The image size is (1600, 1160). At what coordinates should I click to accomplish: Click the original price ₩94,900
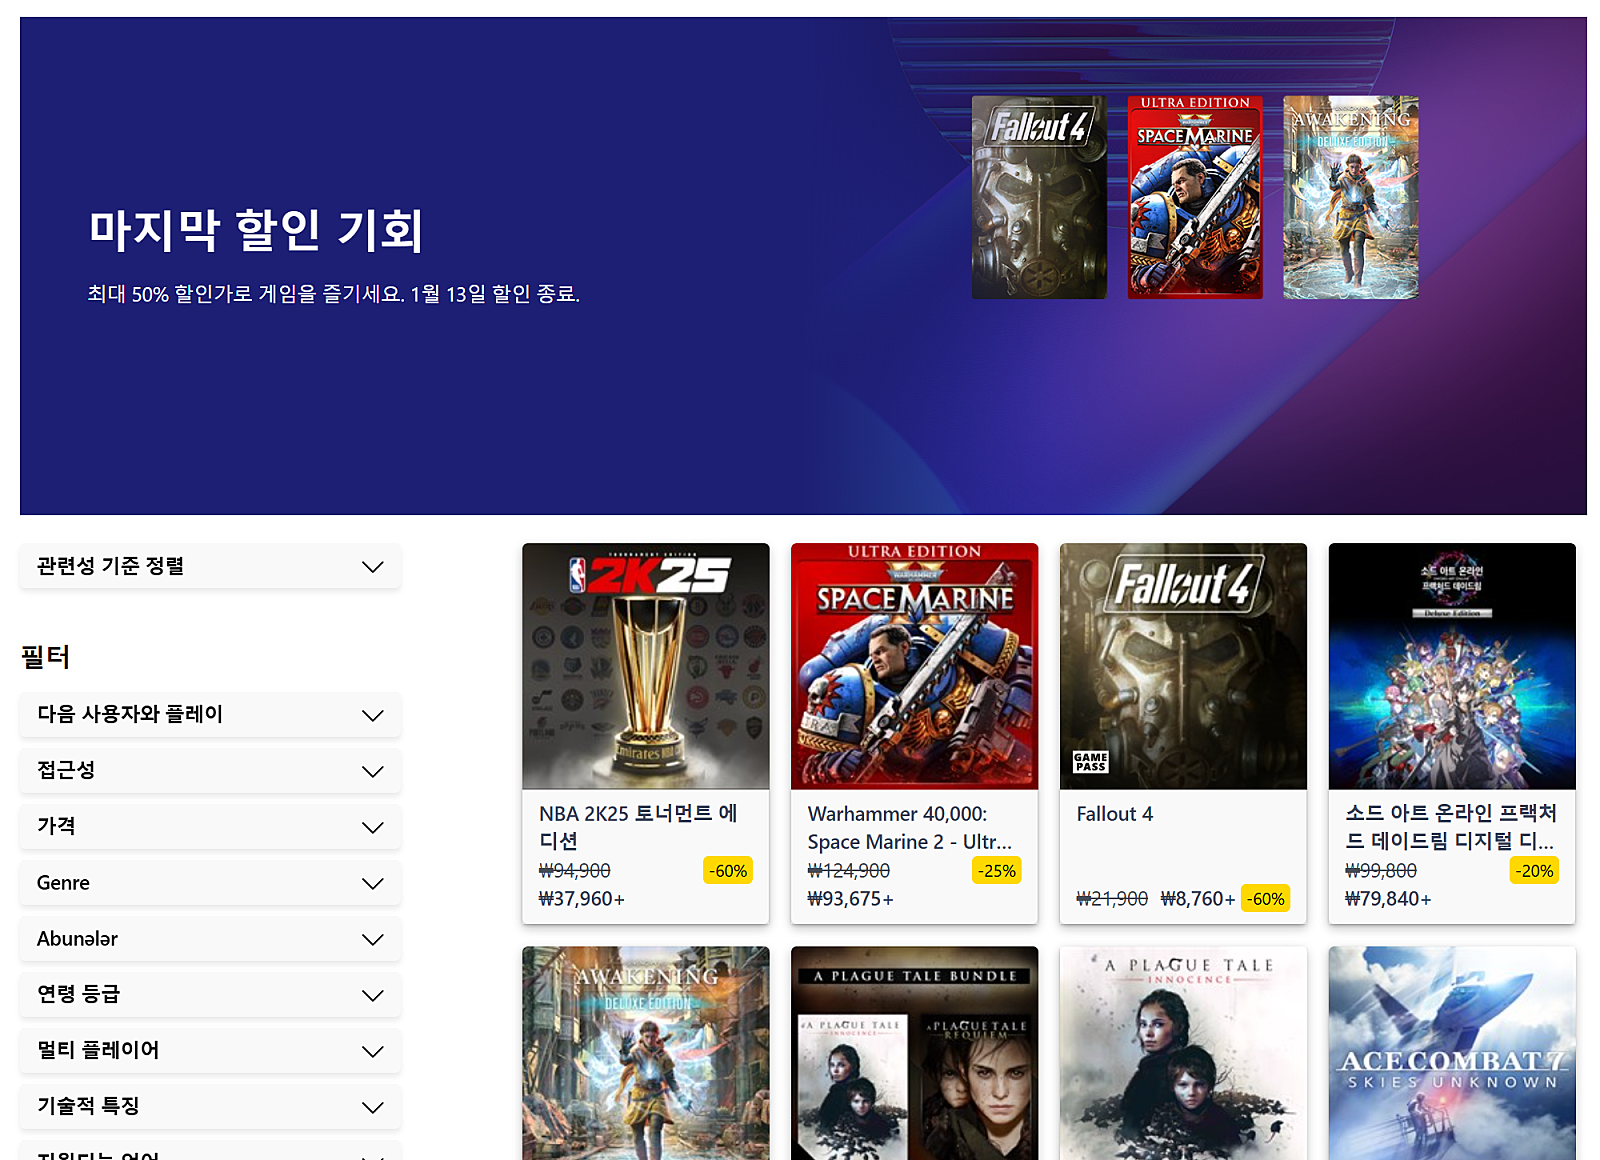[x=575, y=871]
